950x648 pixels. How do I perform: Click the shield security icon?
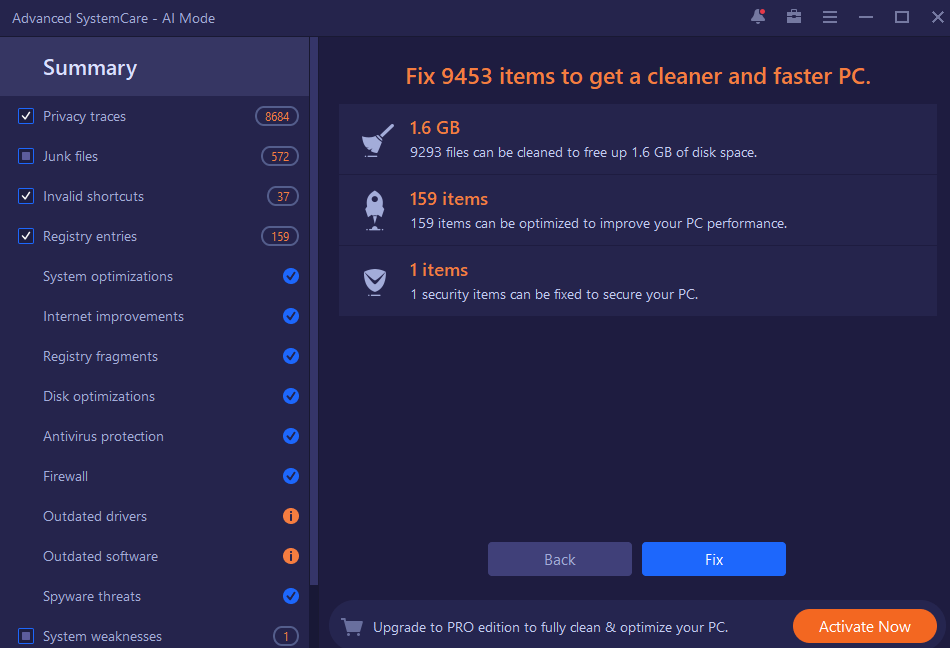click(x=375, y=282)
